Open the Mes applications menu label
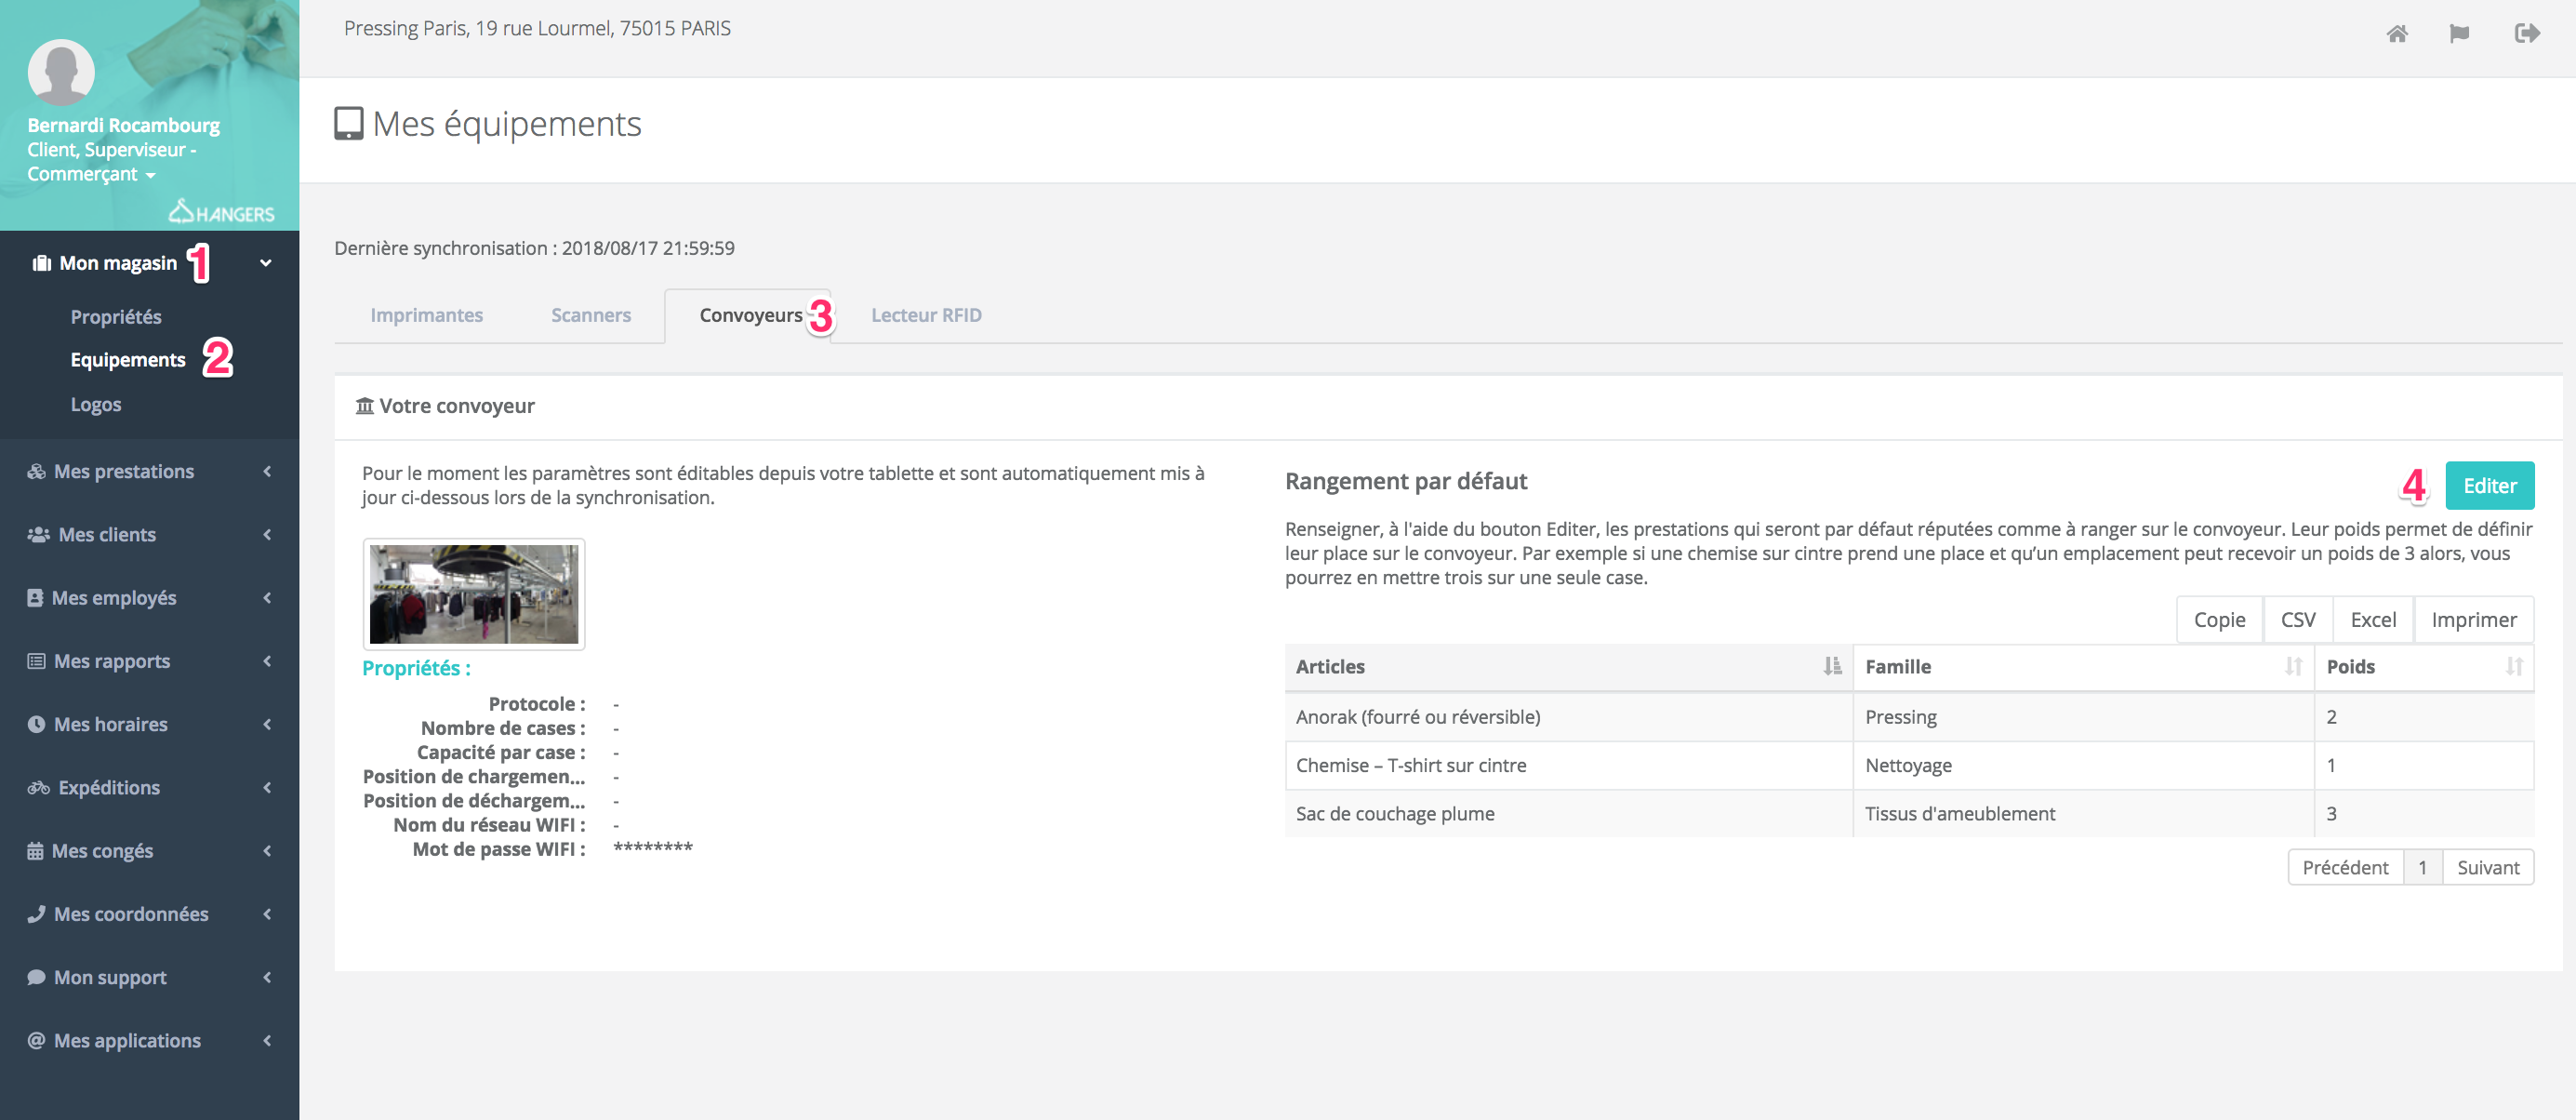Image resolution: width=2576 pixels, height=1120 pixels. 127,1040
